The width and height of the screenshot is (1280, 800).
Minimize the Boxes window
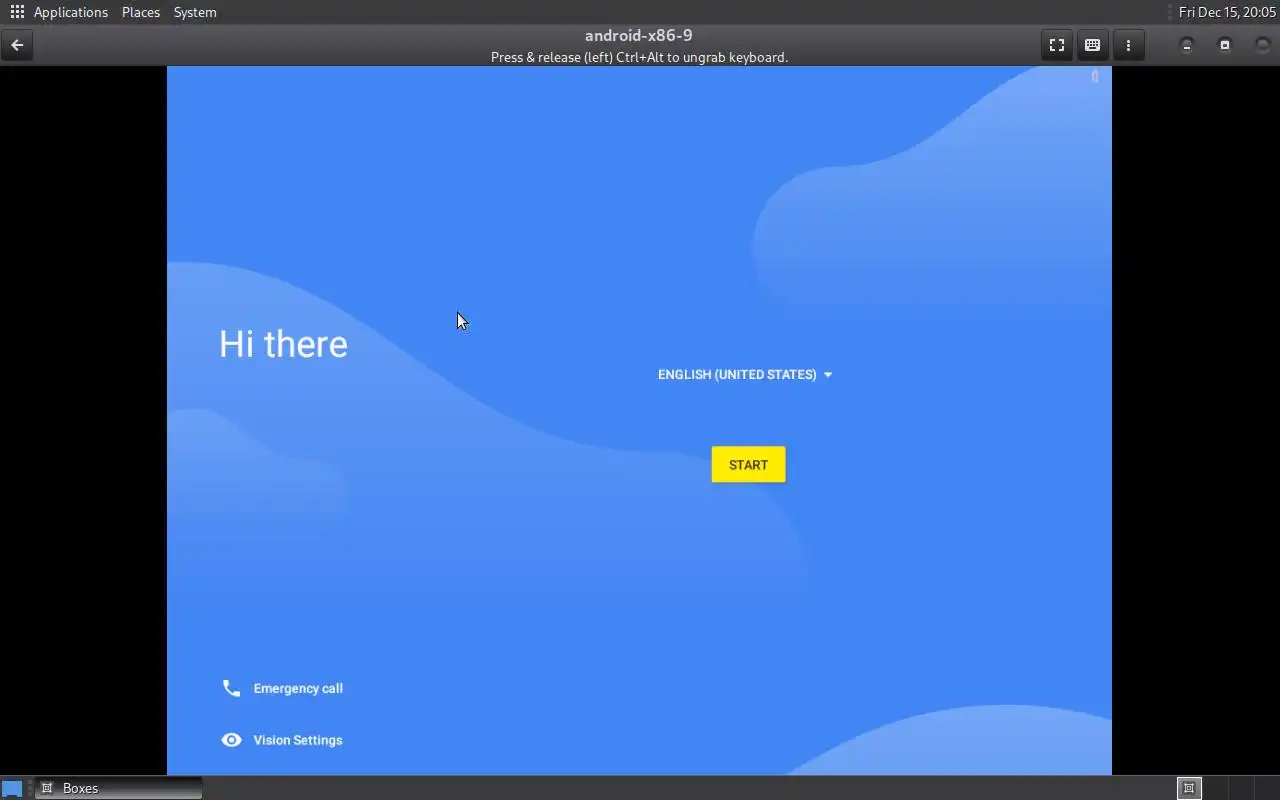1187,45
